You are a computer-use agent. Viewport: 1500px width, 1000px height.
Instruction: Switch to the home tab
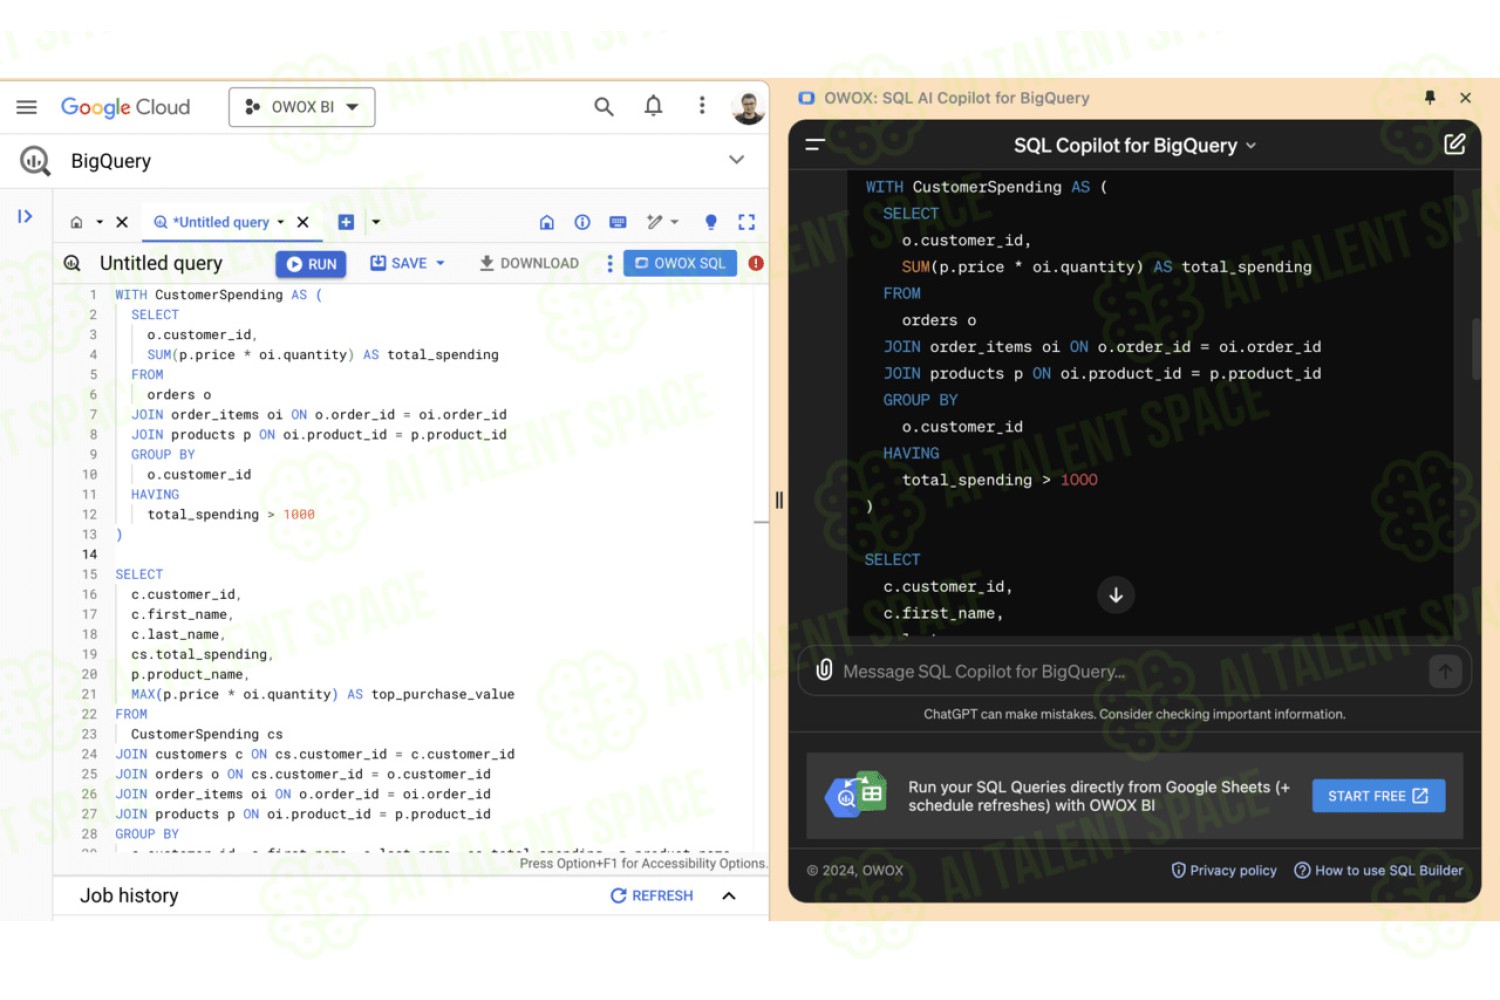pos(76,222)
